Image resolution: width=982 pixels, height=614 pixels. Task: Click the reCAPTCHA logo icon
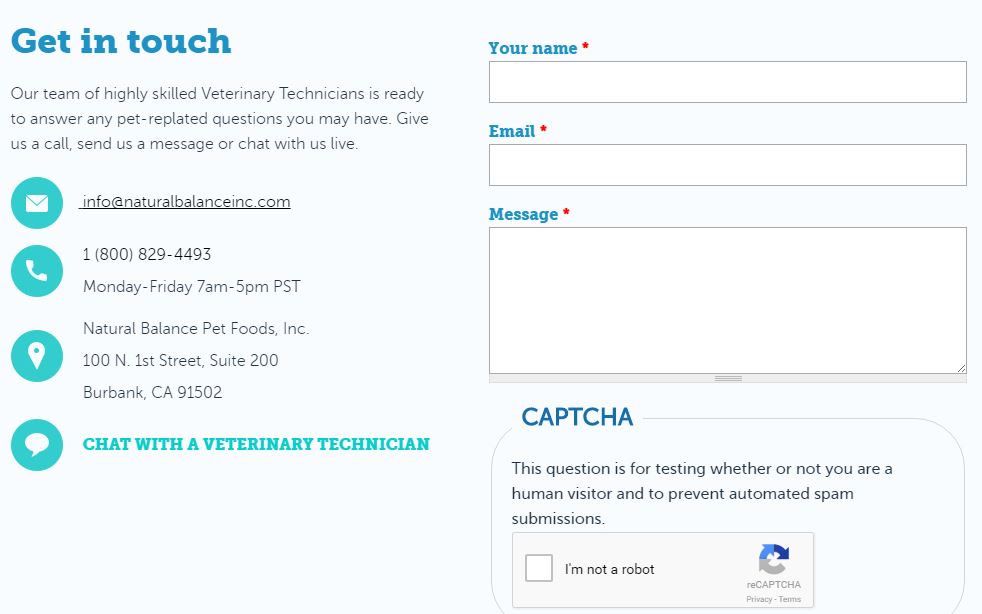click(x=773, y=560)
